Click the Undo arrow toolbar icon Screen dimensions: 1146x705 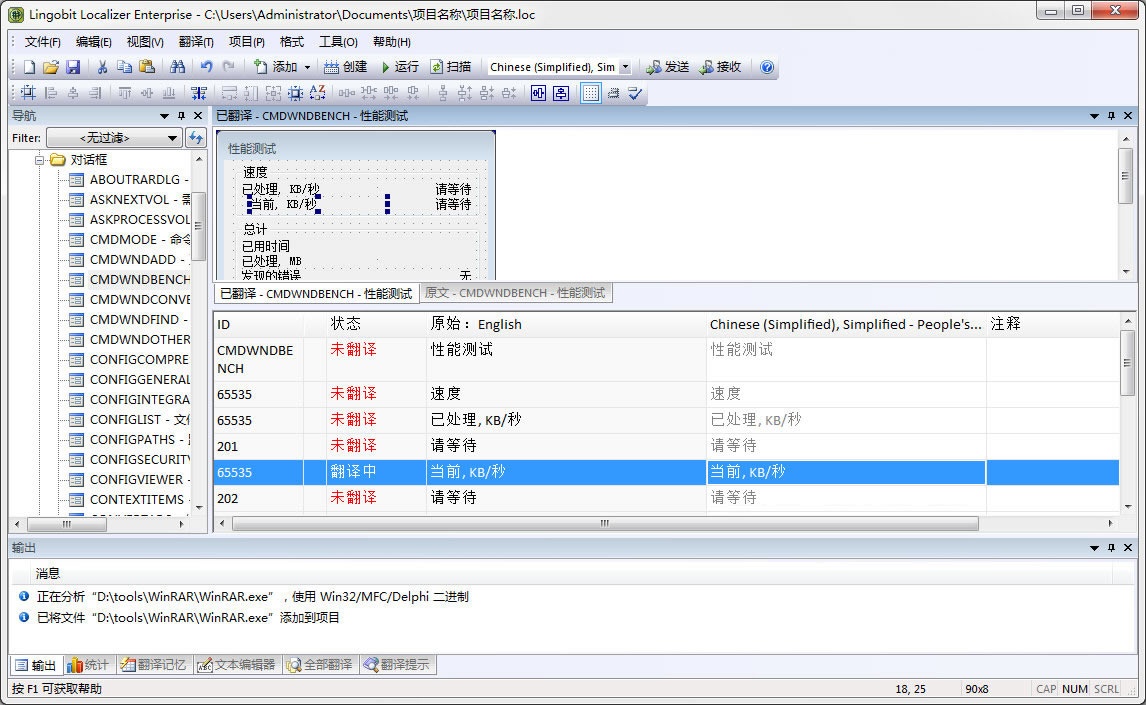[205, 67]
